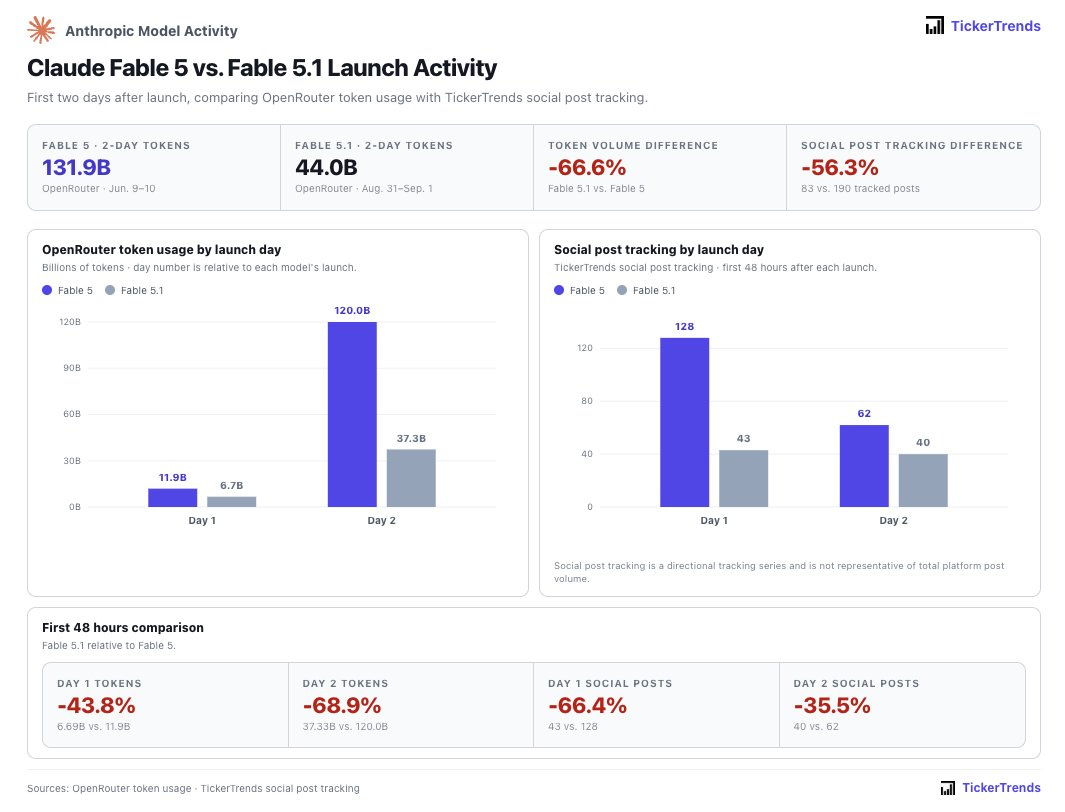Click the '37.33B vs. 120.0B' caption
Screen dimensions: 1065x812
pyautogui.click(x=345, y=726)
